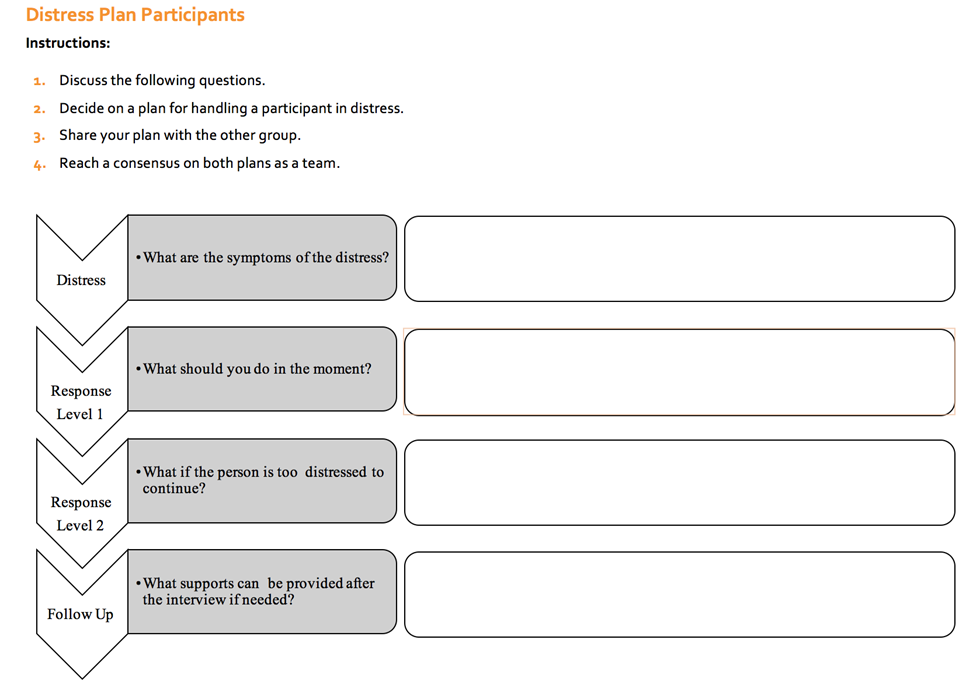Select the 'What if the person' gray box
The width and height of the screenshot is (966, 689).
[262, 481]
